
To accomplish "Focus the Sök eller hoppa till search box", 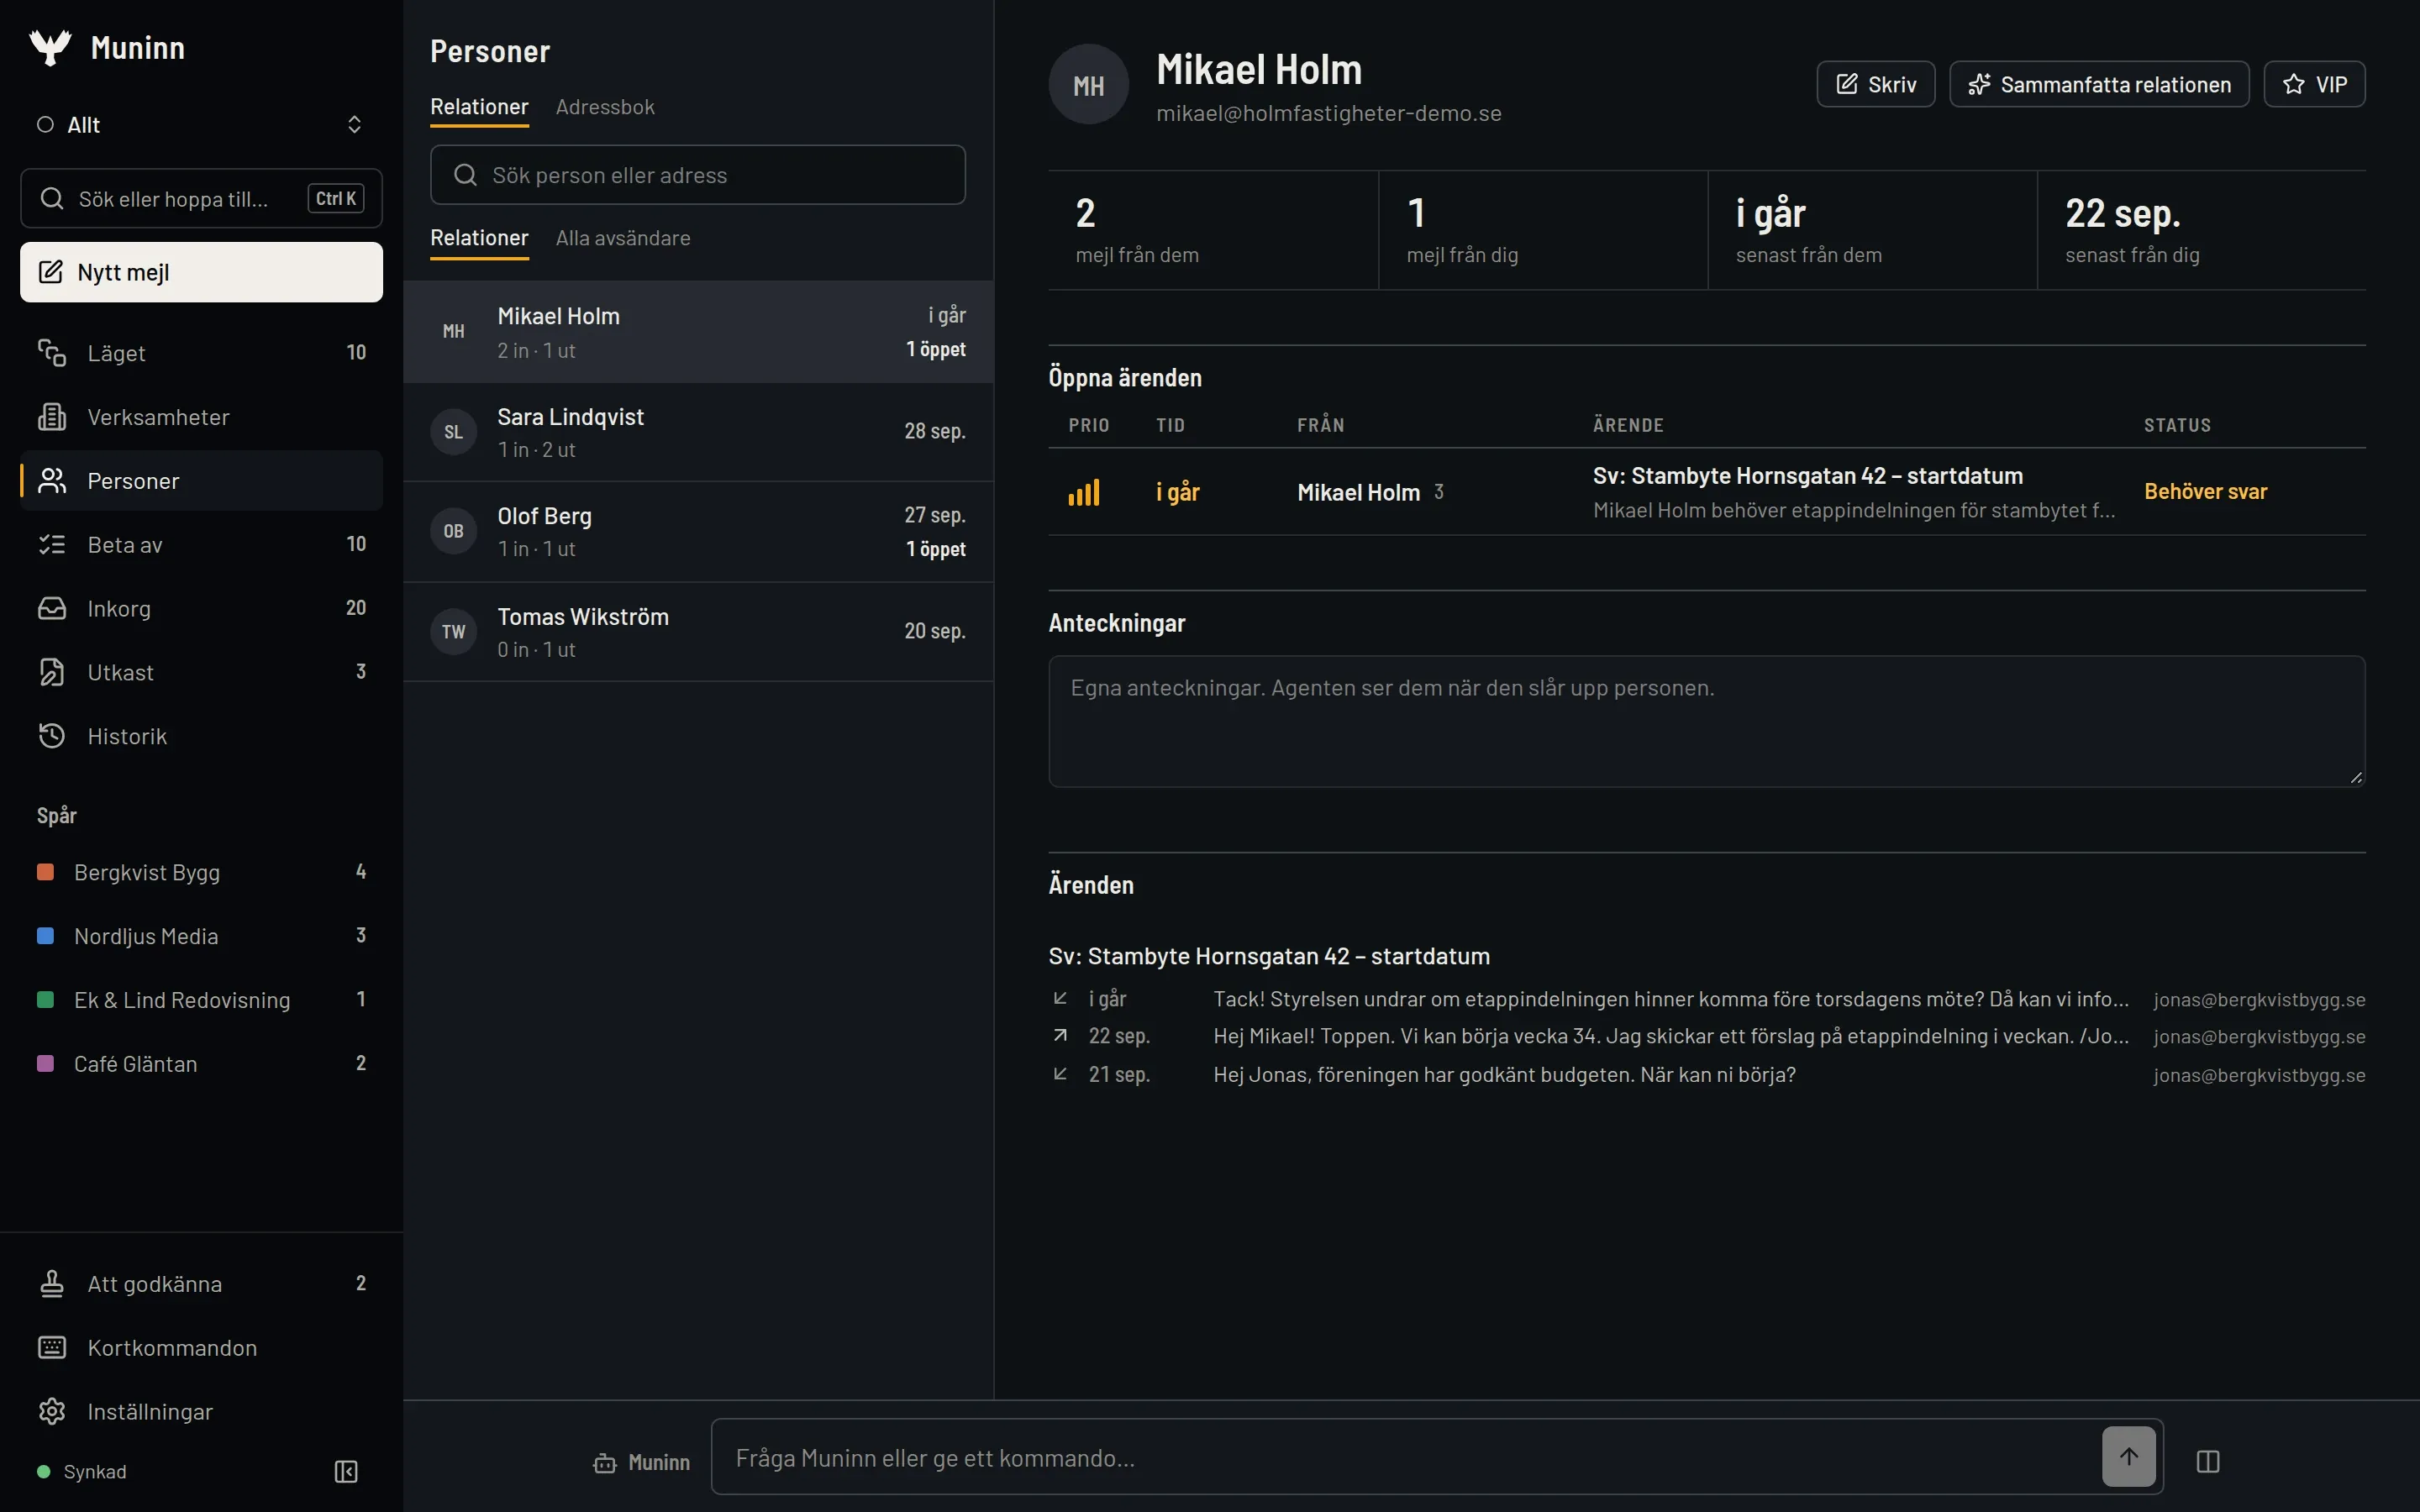I will click(x=201, y=199).
